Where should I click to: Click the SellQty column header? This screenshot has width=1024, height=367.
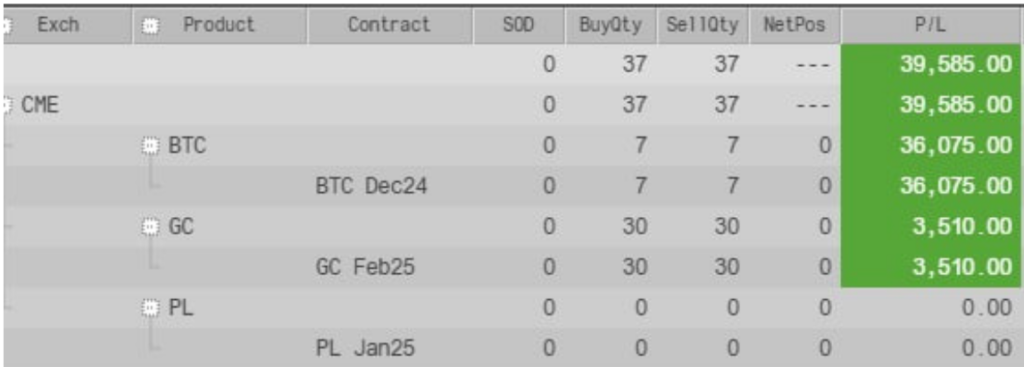tap(703, 25)
